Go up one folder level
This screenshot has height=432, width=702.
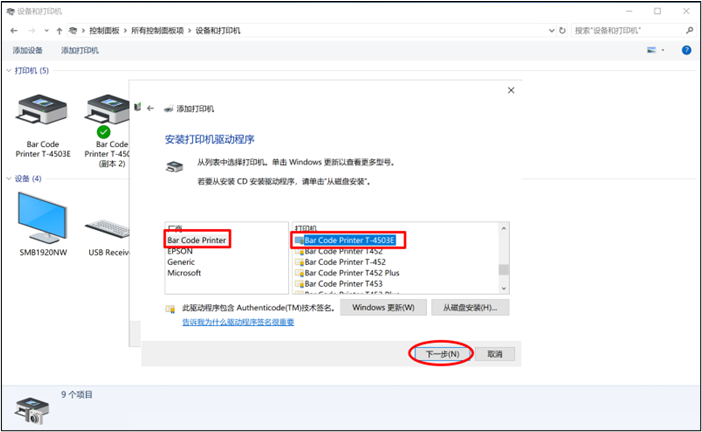point(59,30)
